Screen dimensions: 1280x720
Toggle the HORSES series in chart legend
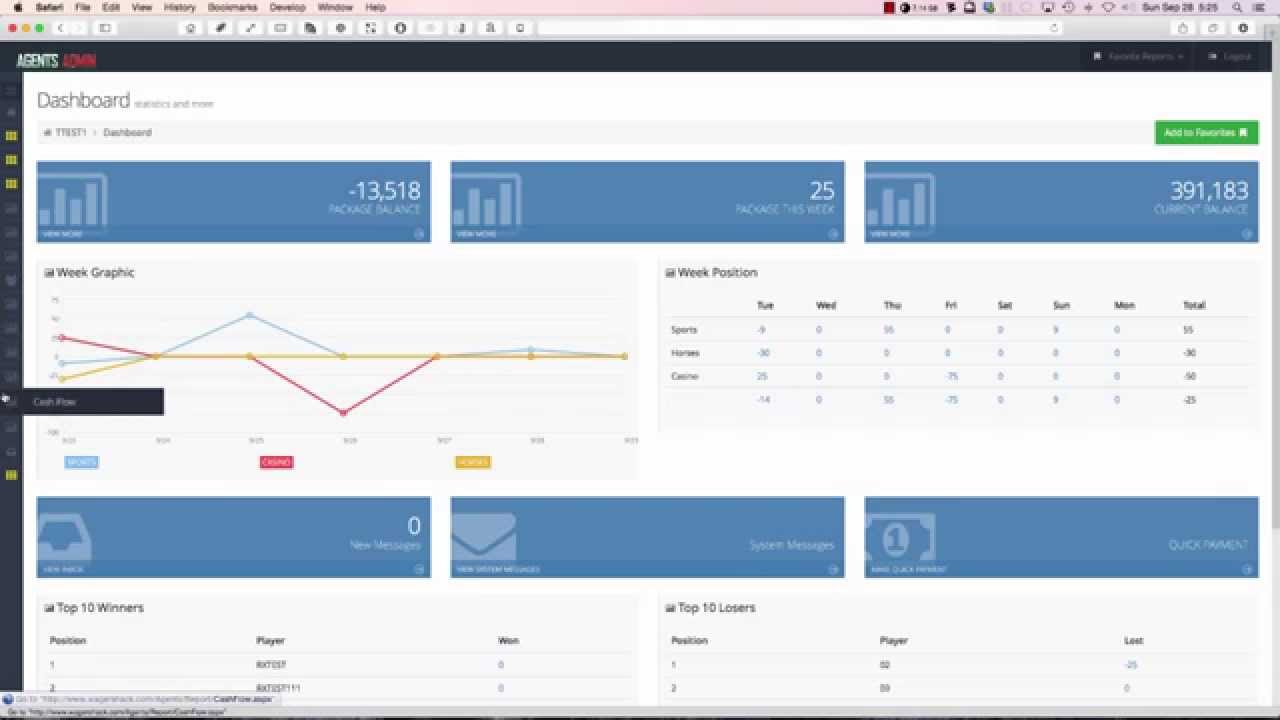[x=473, y=462]
